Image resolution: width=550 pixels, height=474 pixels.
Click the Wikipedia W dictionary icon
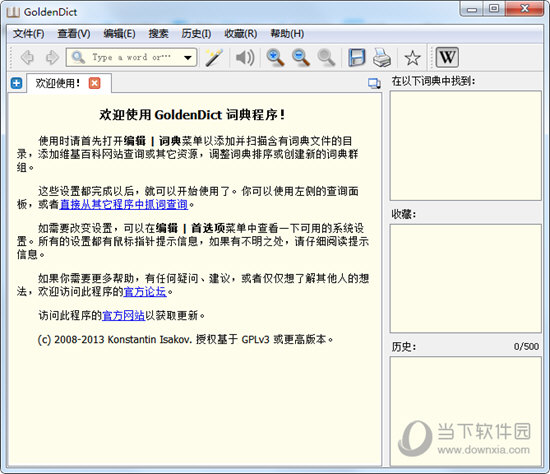point(447,57)
